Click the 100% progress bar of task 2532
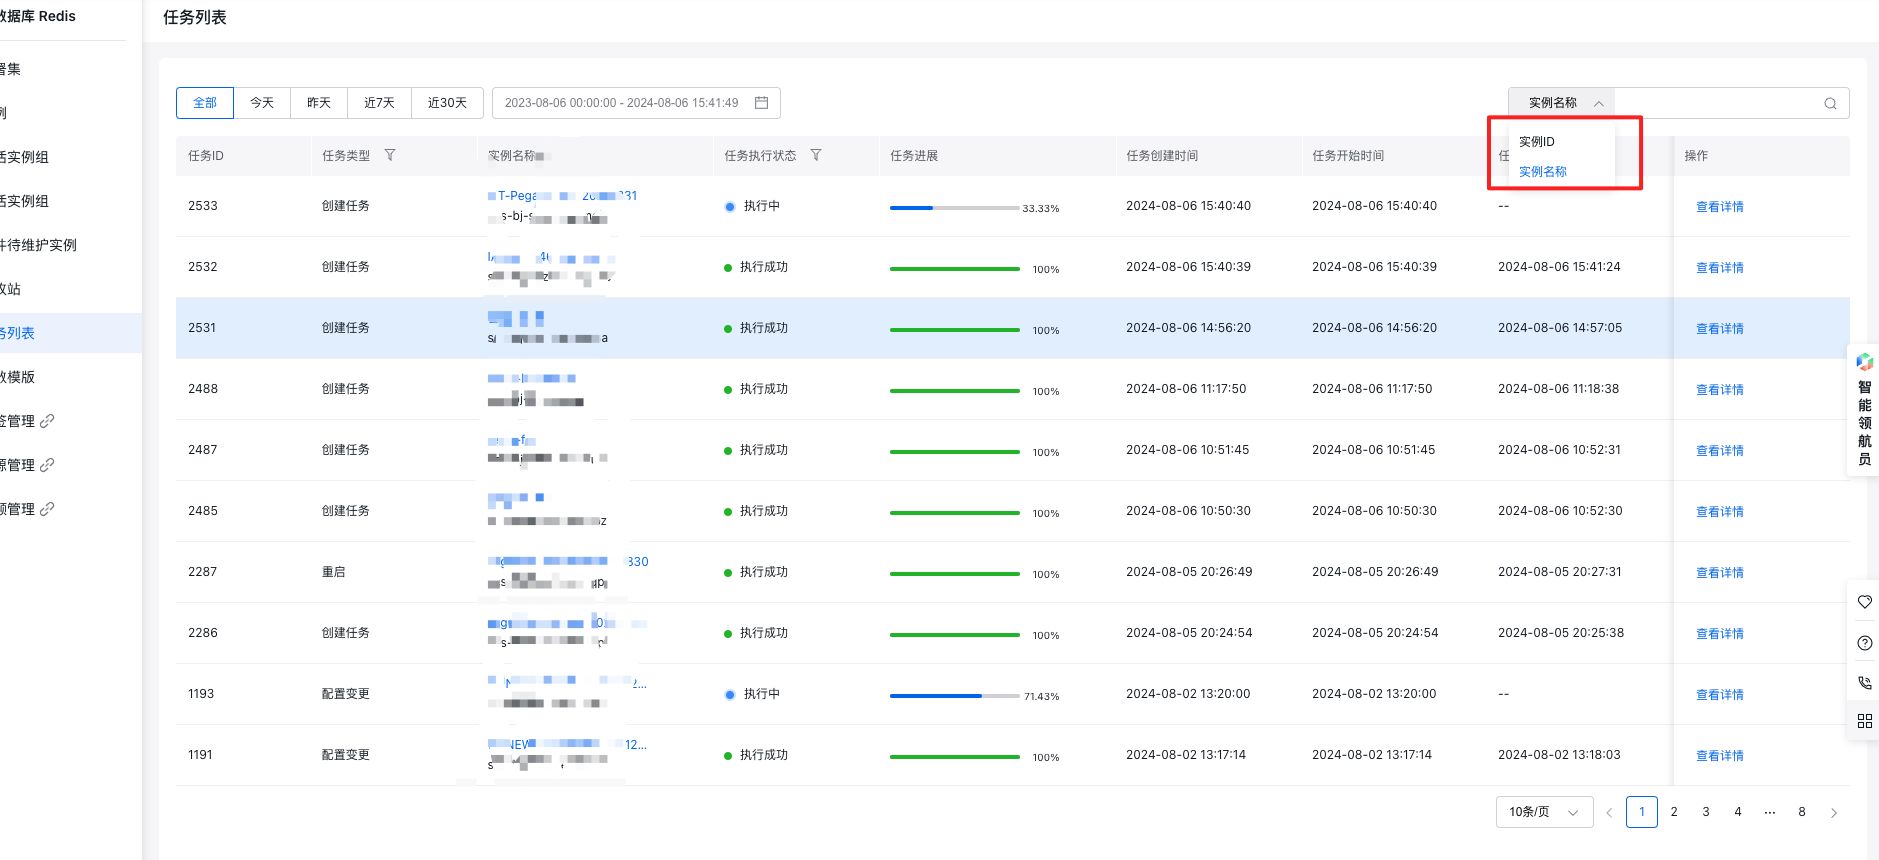 click(955, 269)
